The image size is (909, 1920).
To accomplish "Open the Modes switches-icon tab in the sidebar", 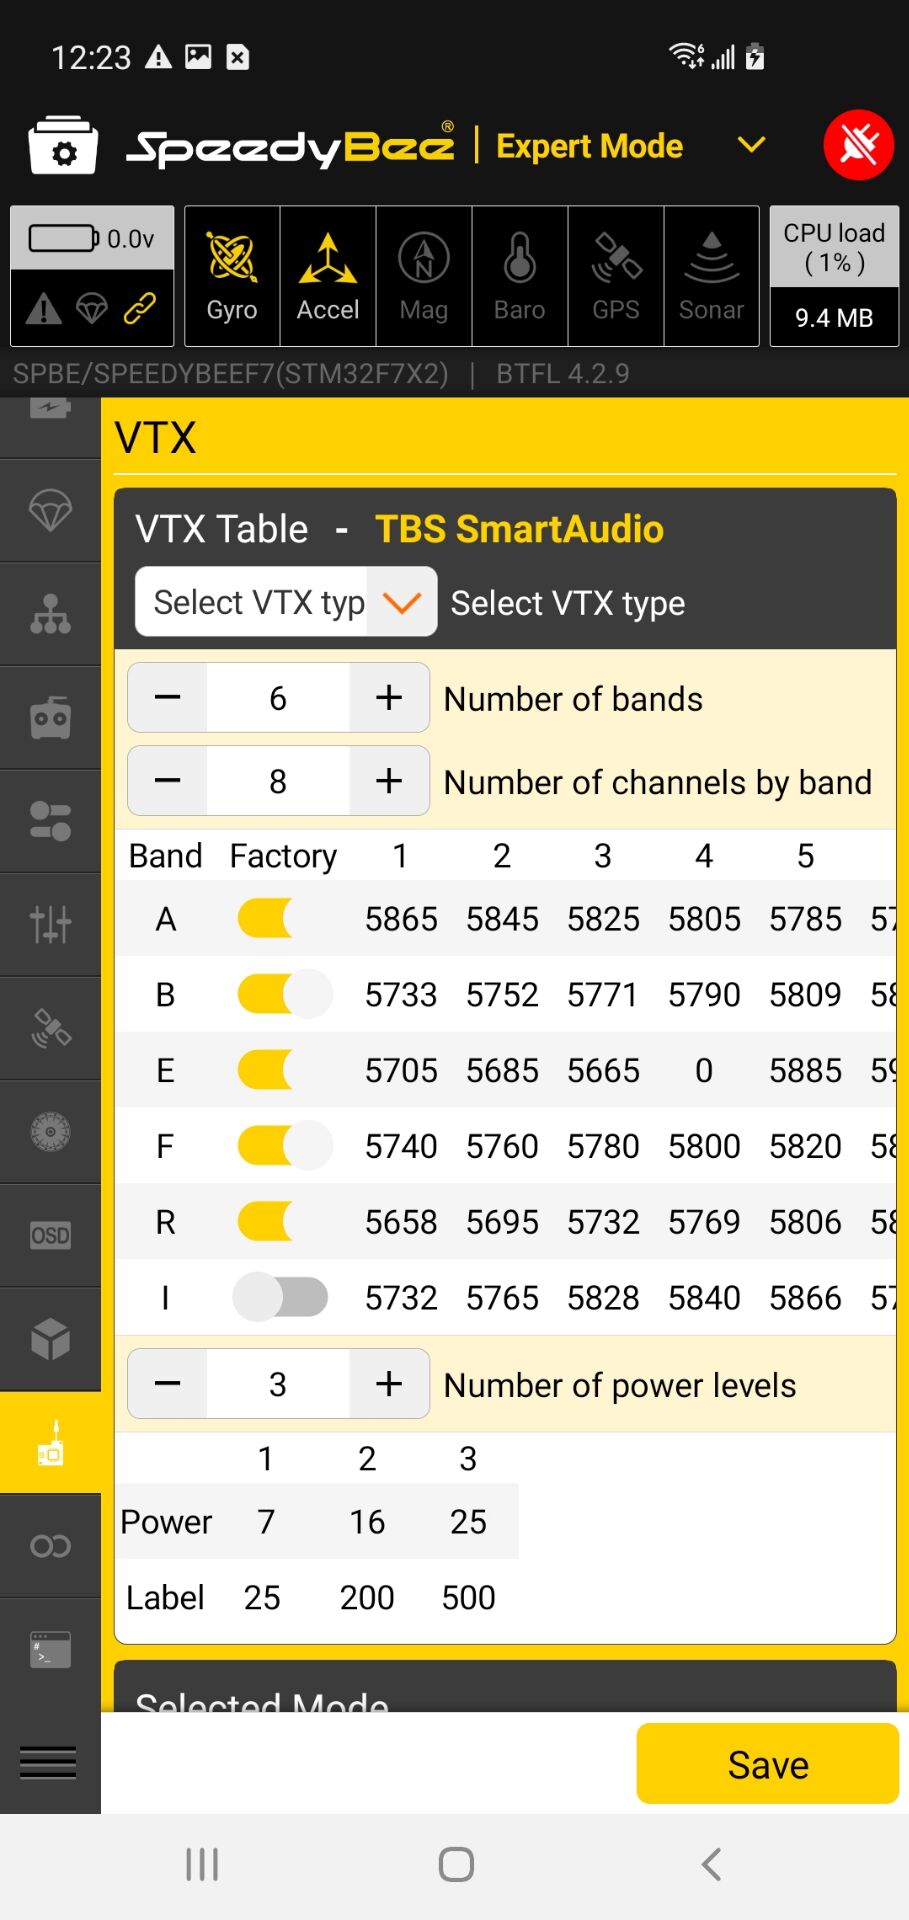I will pyautogui.click(x=50, y=822).
